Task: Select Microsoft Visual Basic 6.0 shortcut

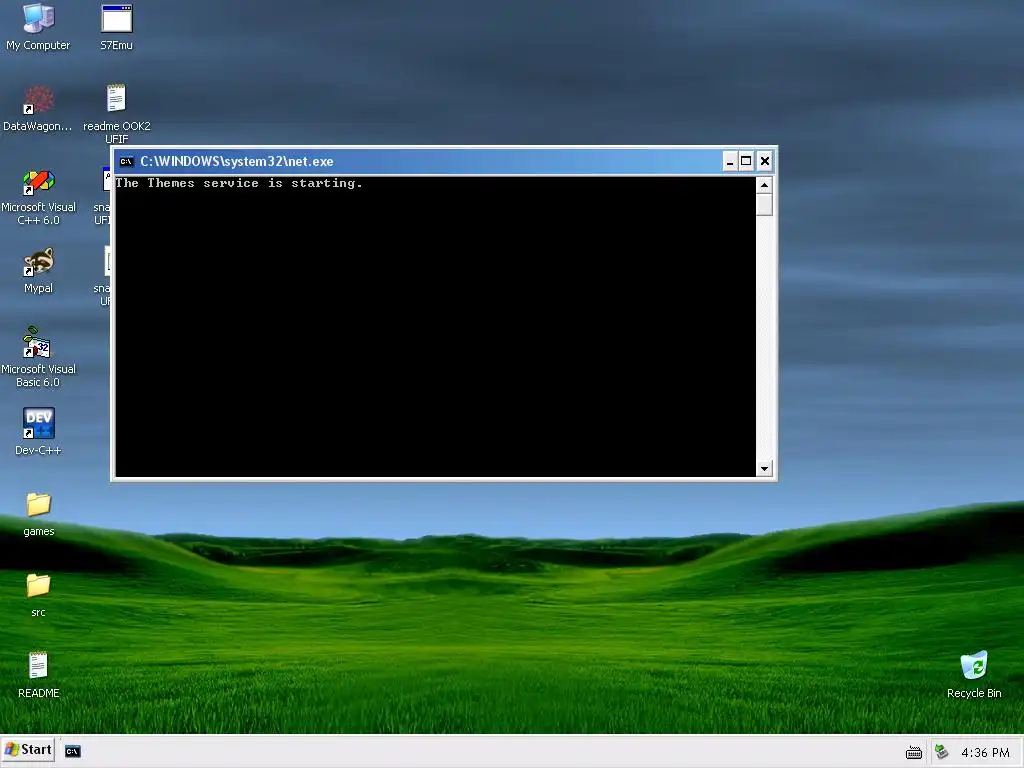Action: pos(38,357)
